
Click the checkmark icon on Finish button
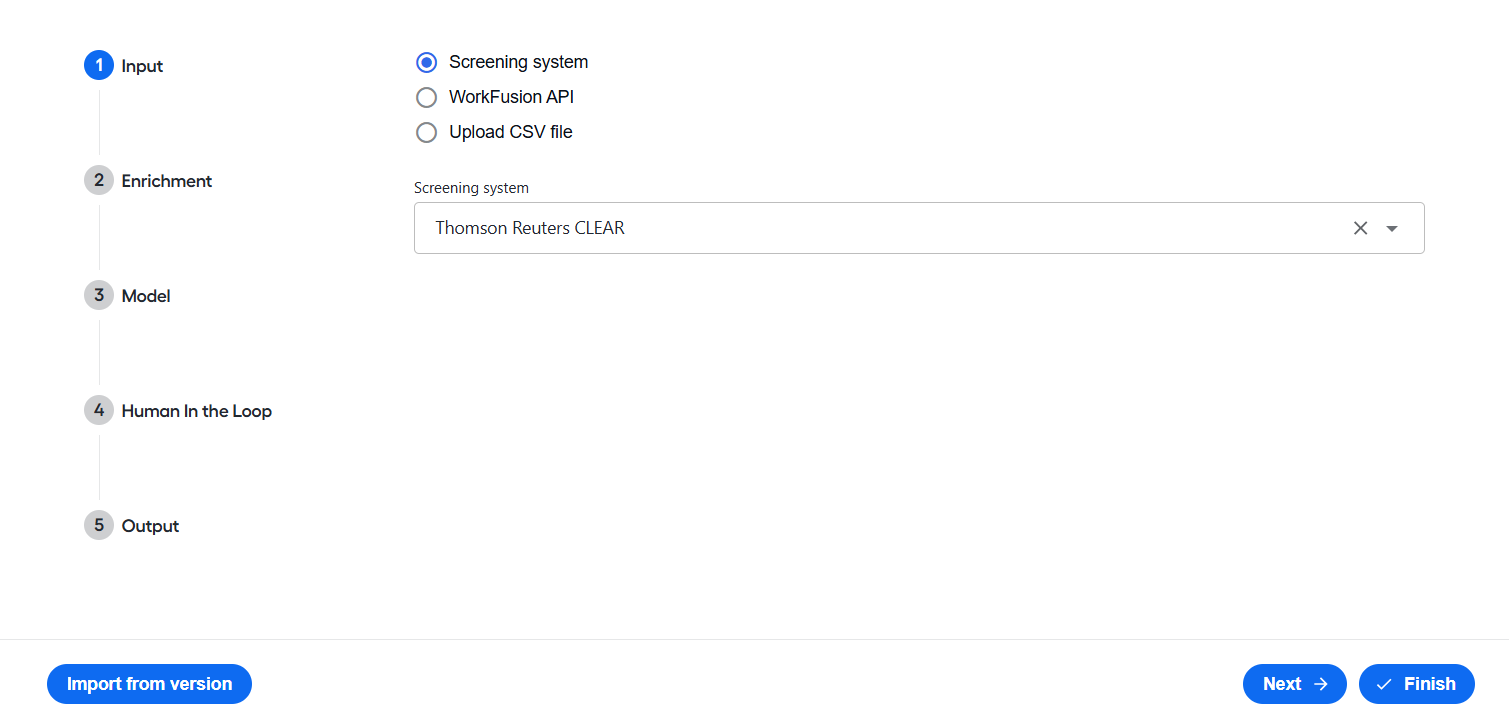tap(1385, 684)
